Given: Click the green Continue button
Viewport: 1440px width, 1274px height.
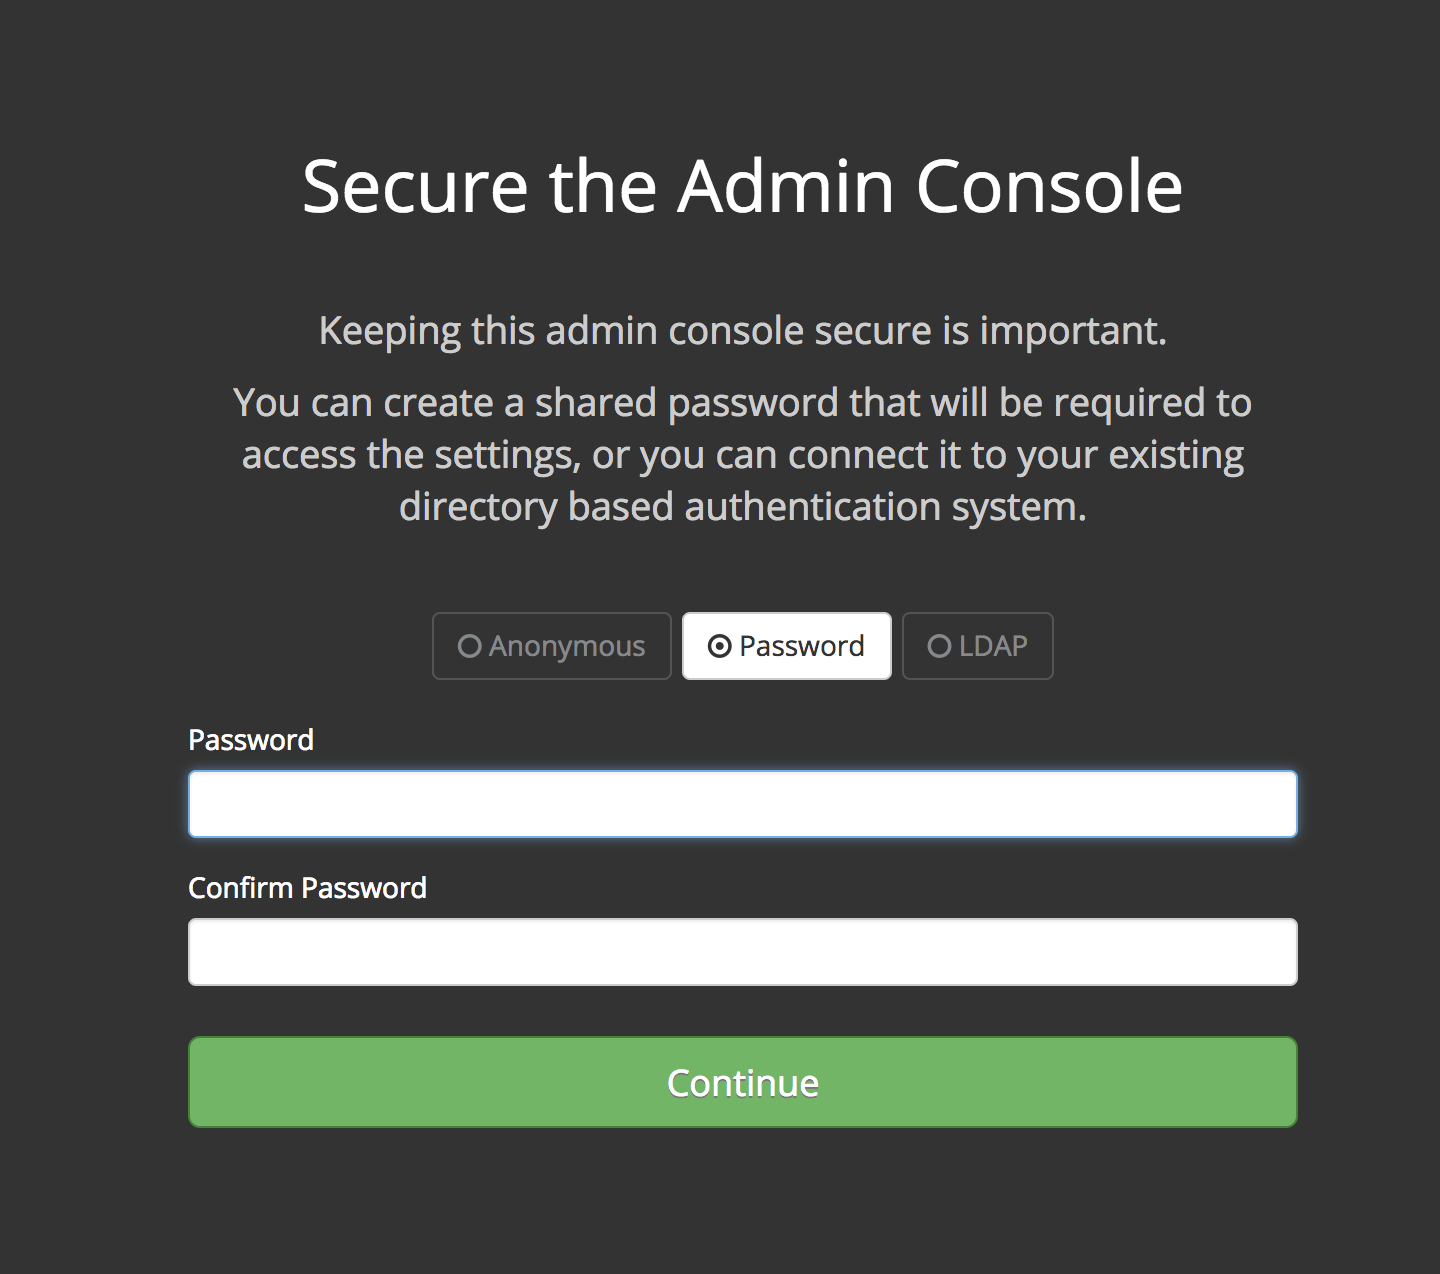Looking at the screenshot, I should point(743,1082).
